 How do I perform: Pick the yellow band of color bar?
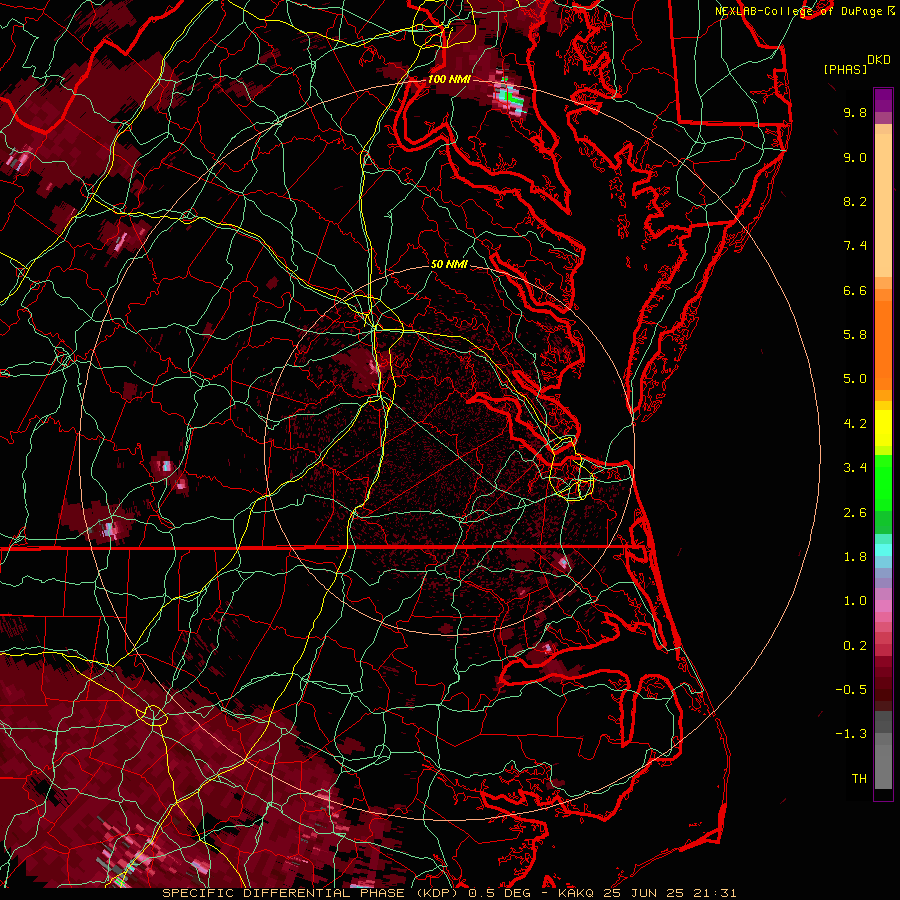coord(883,428)
